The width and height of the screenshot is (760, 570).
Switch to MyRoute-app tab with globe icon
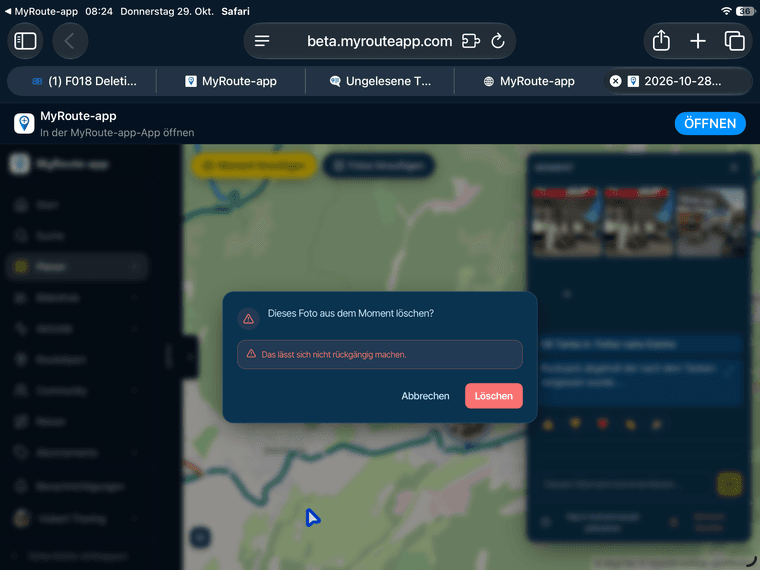(x=529, y=81)
